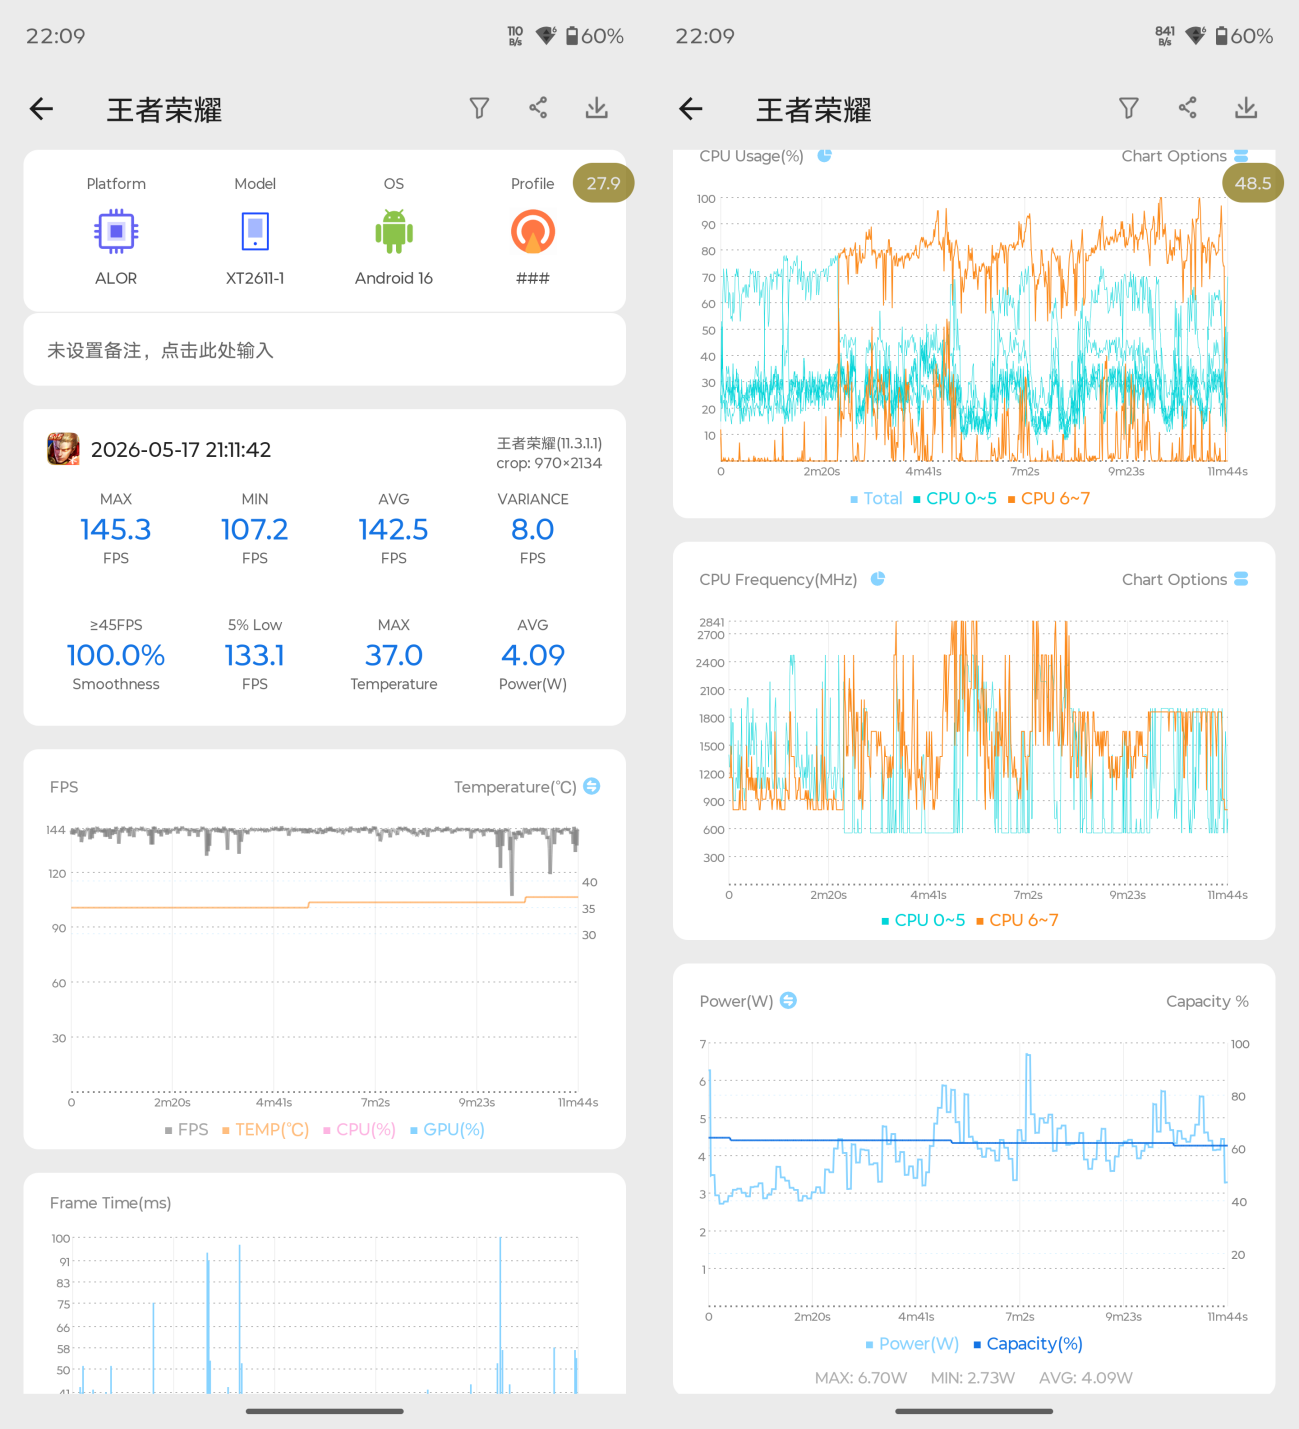The height and width of the screenshot is (1429, 1299).
Task: Tap the 48.5 floating badge
Action: point(1253,183)
